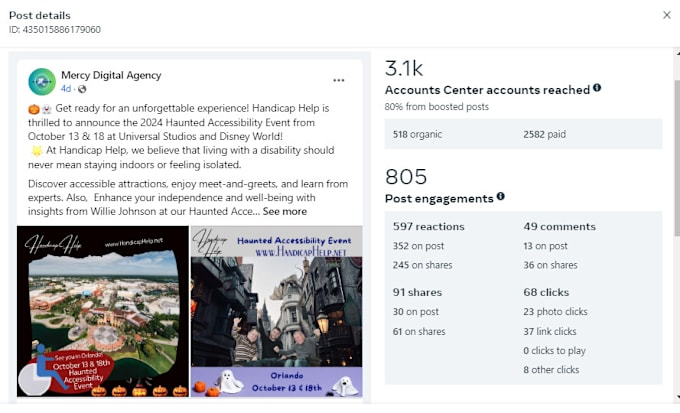
Task: Click the globe public visibility icon
Action: [82, 89]
